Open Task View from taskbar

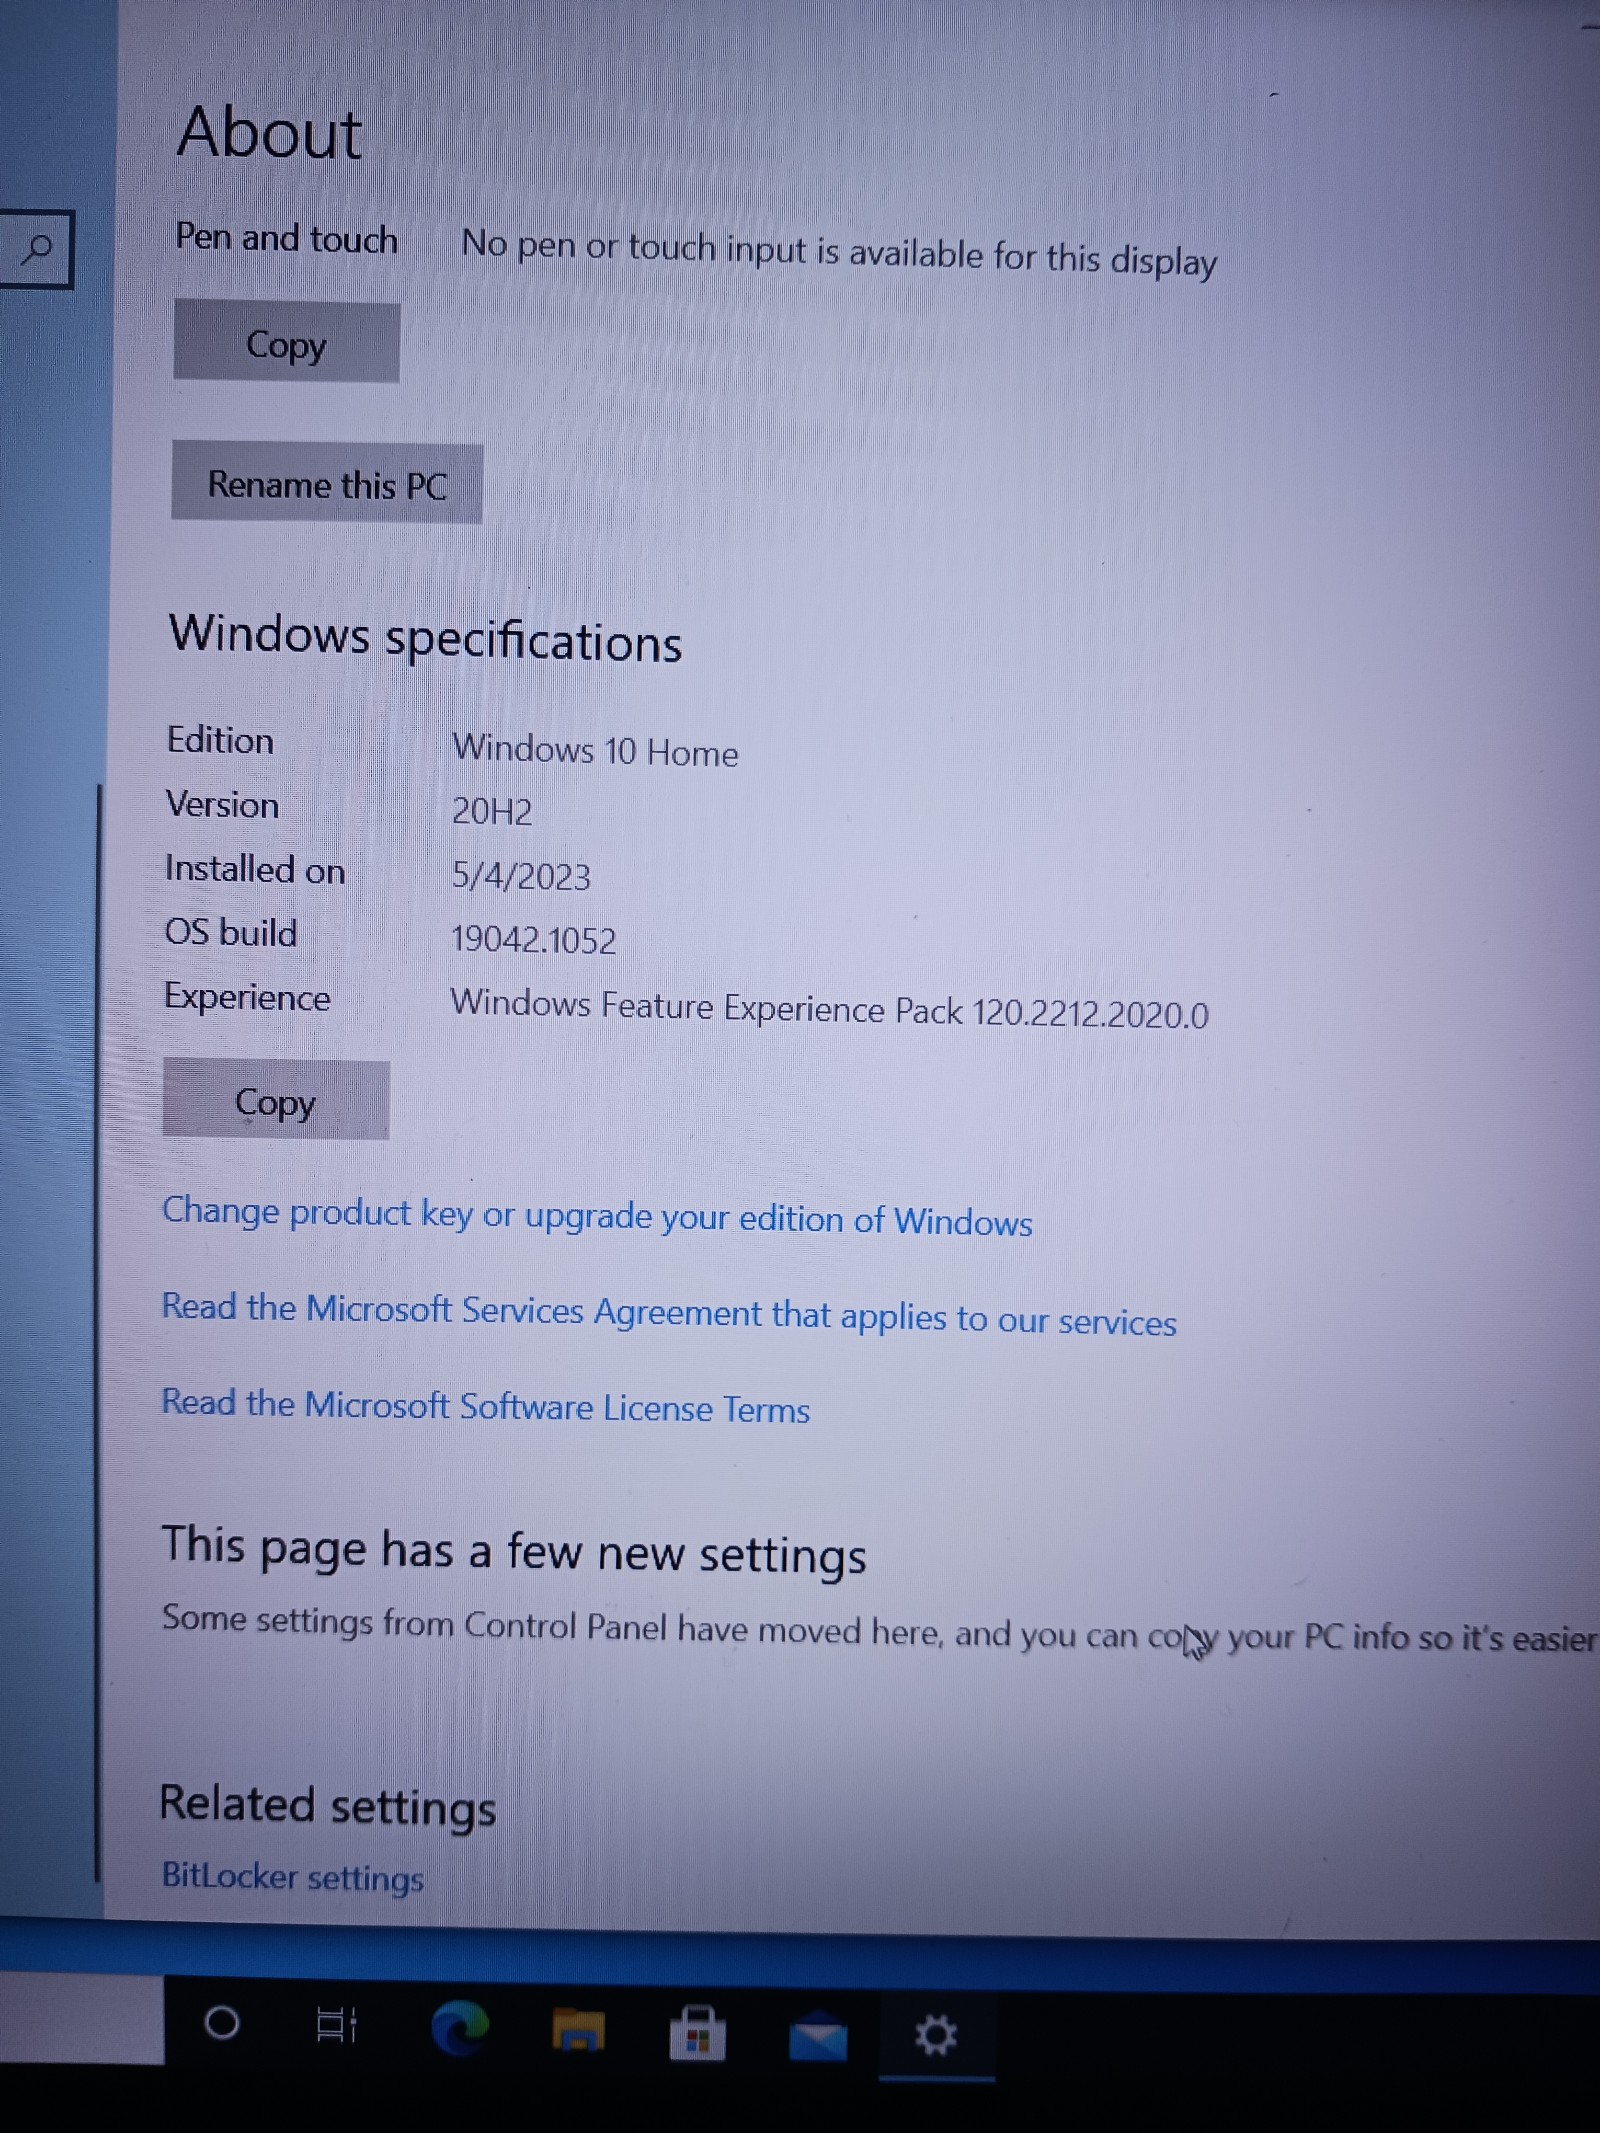(336, 2025)
